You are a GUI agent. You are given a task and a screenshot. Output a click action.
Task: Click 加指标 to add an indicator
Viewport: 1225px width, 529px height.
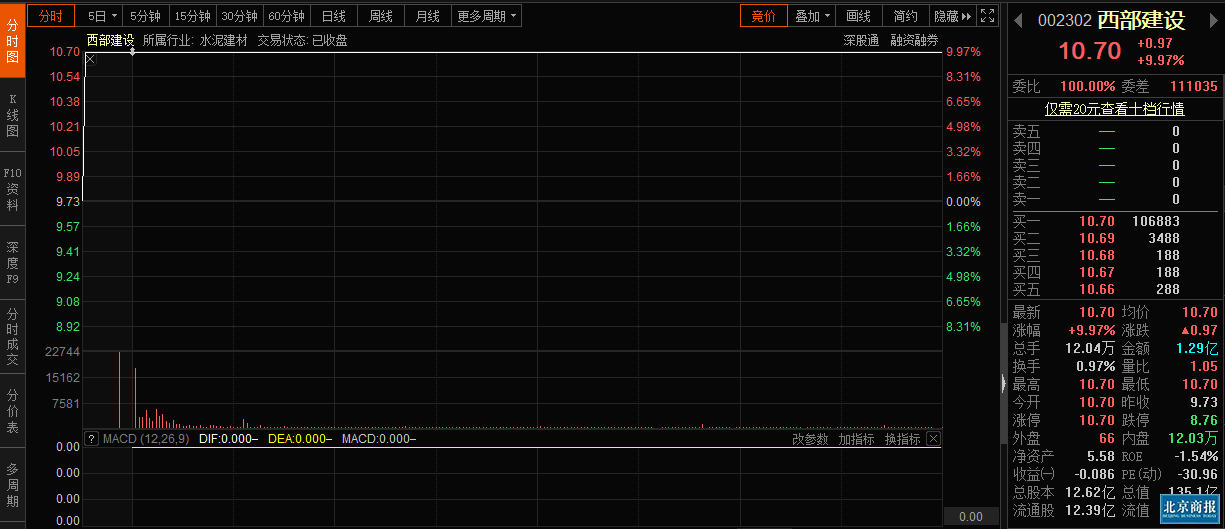[856, 439]
